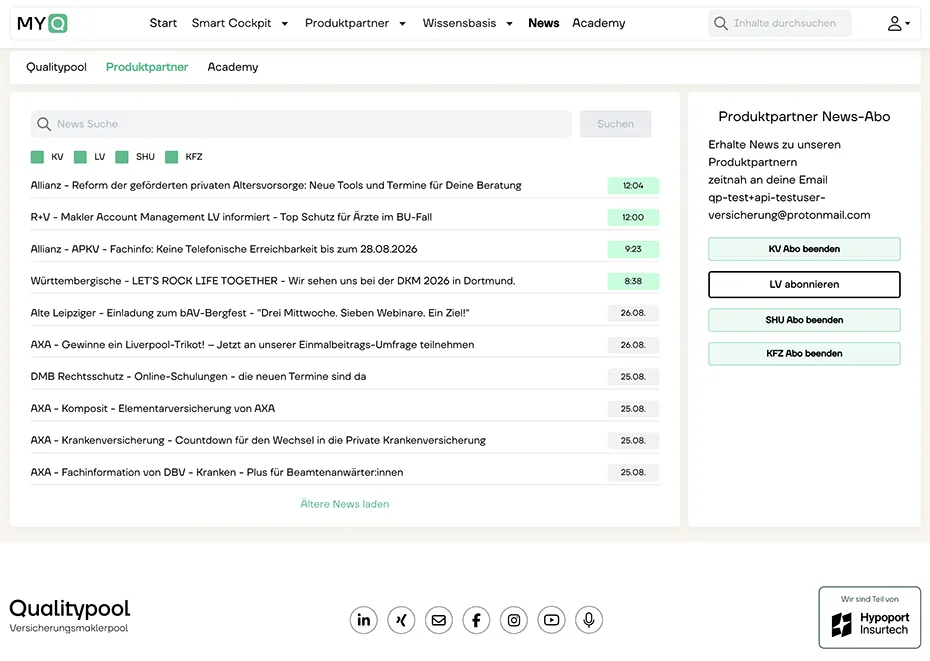
Task: Focus the News Suche input field
Action: click(x=301, y=124)
